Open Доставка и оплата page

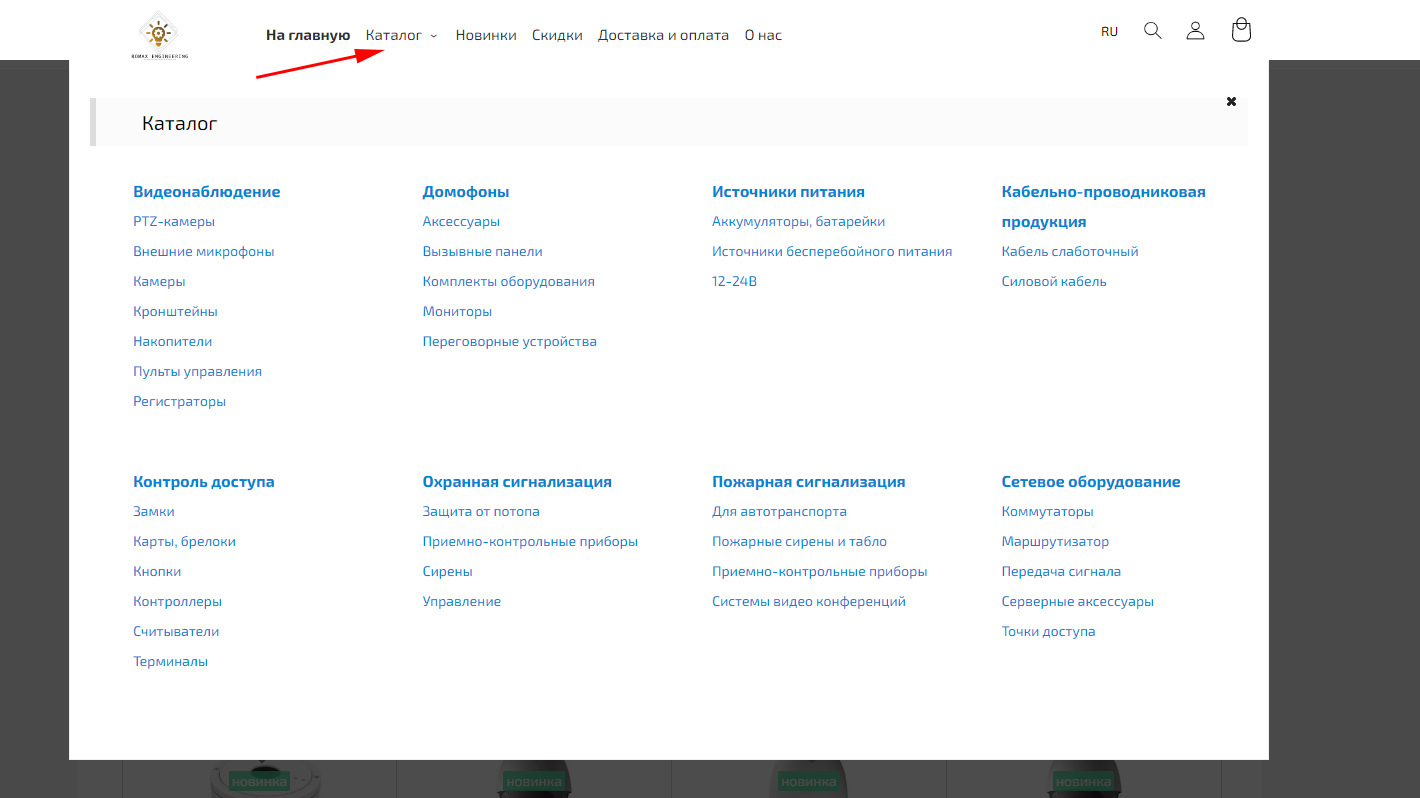click(663, 35)
